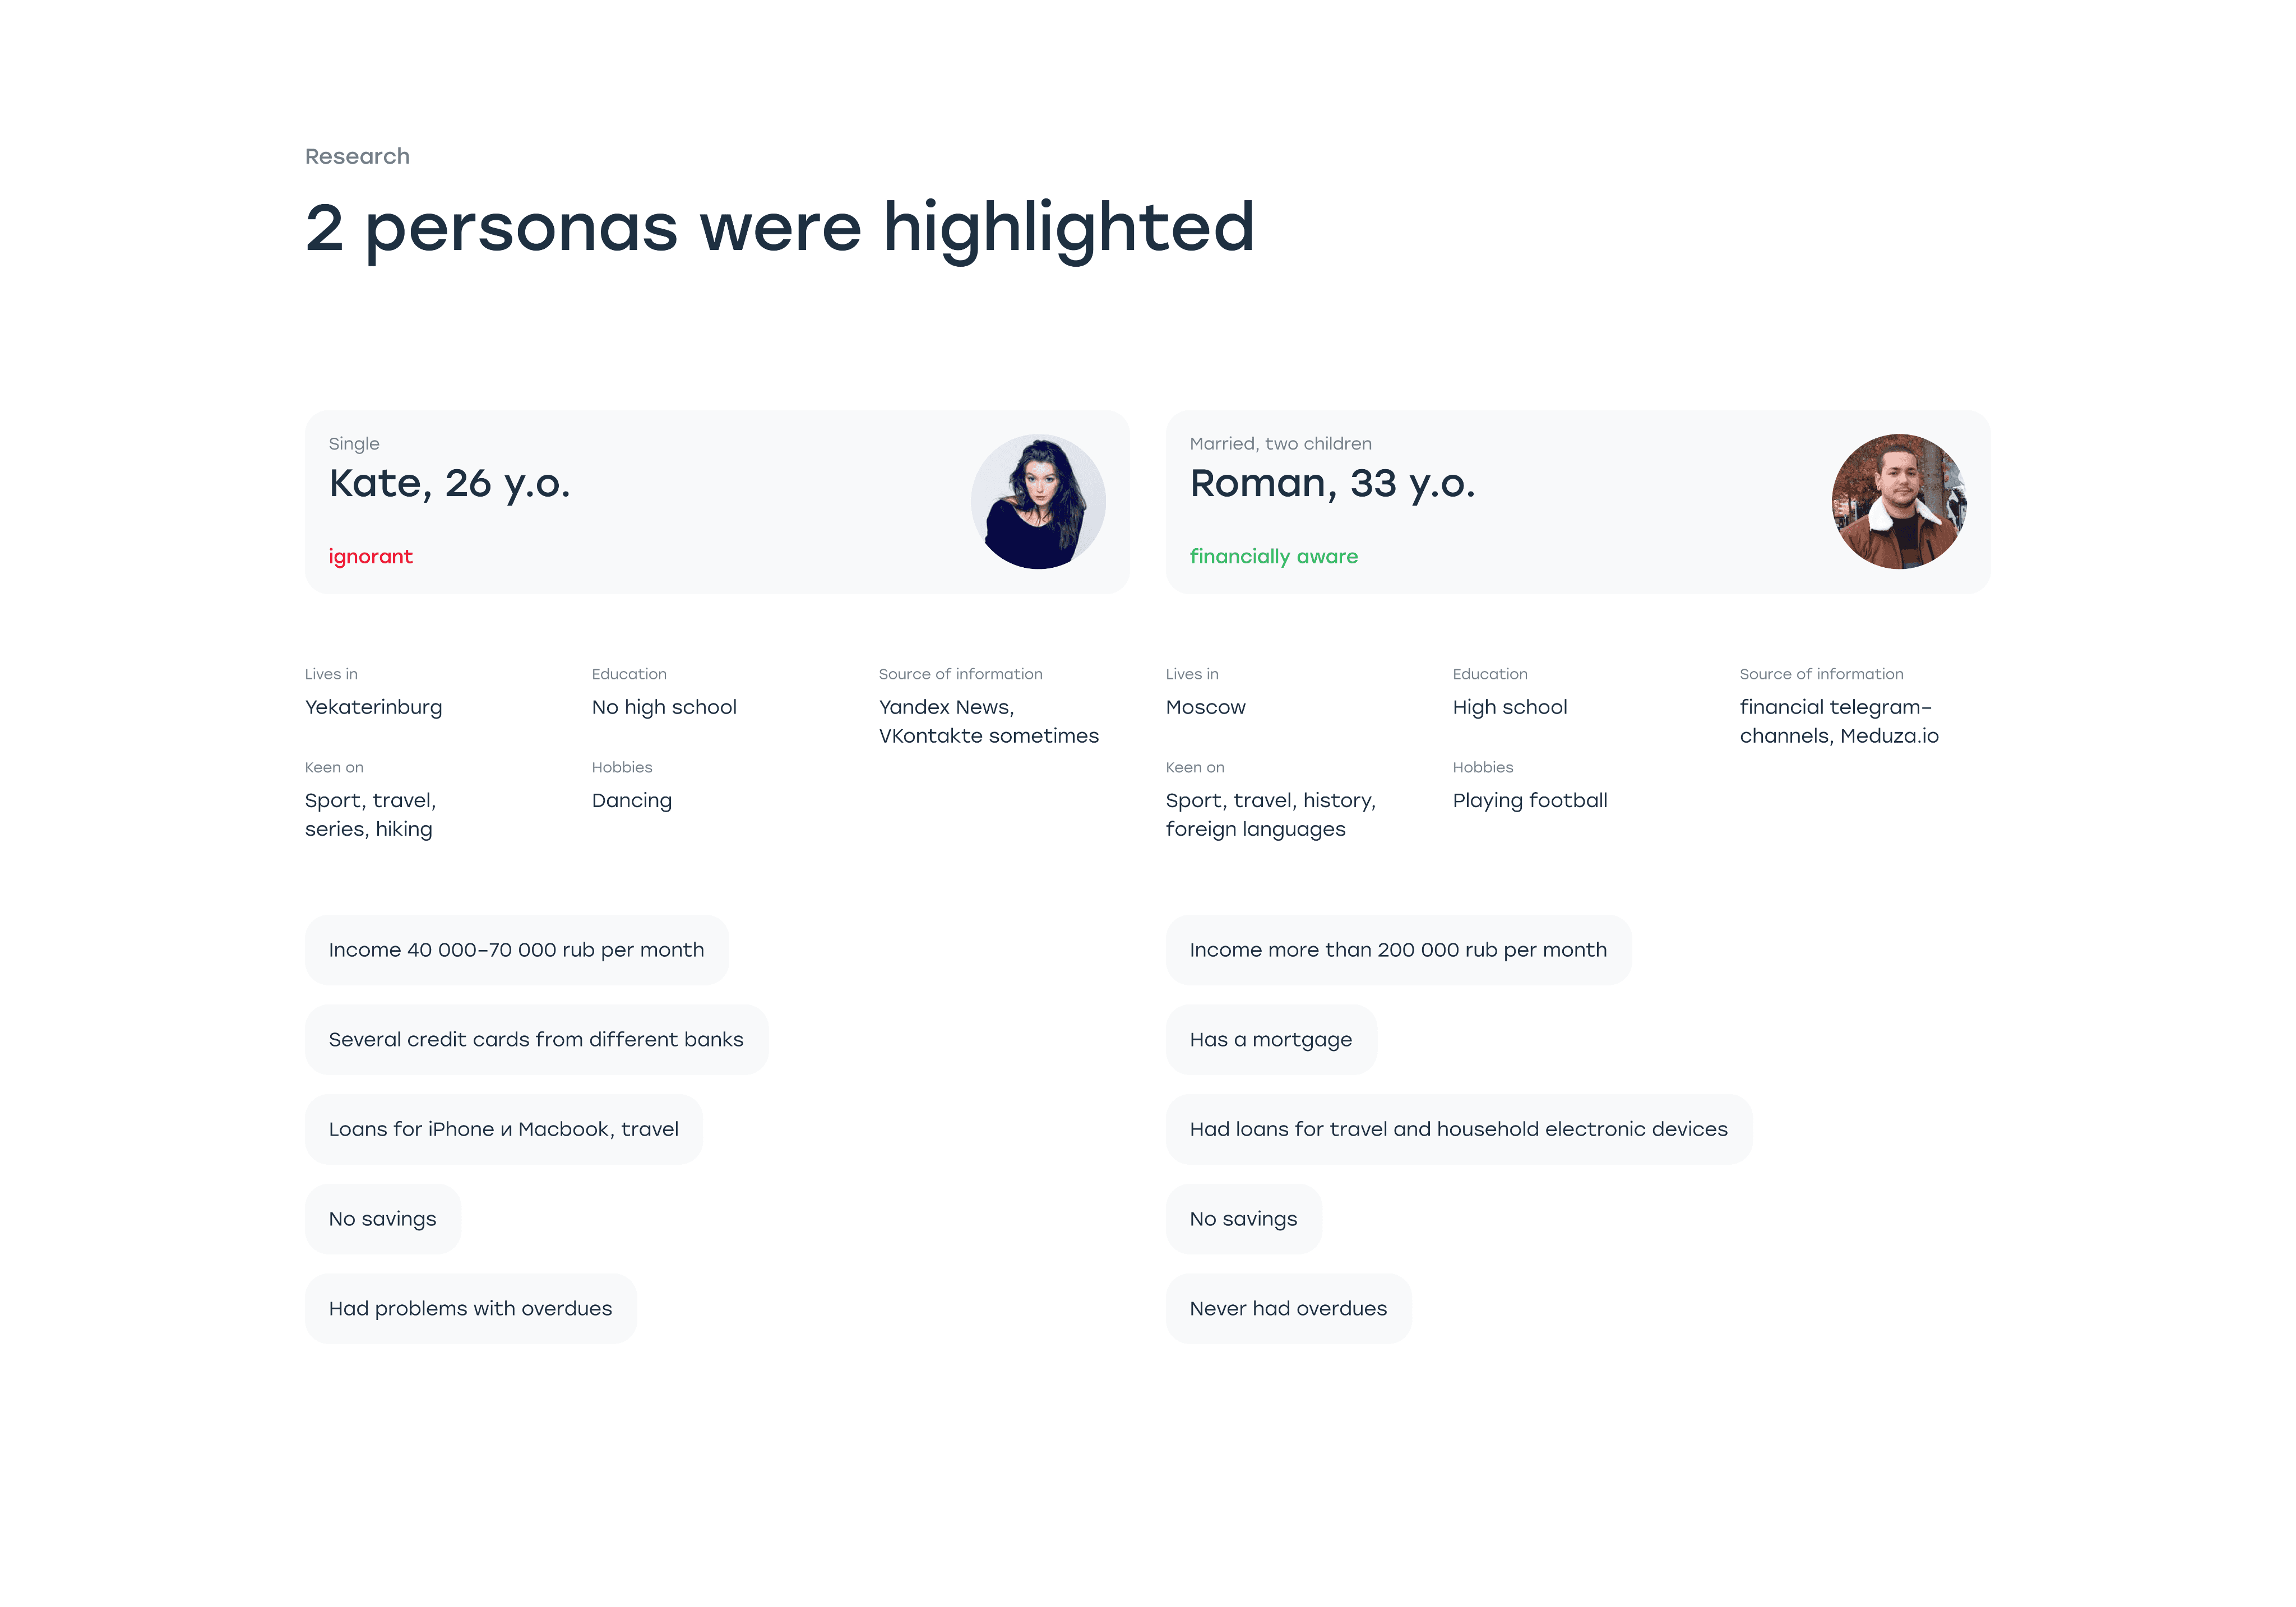2296x1607 pixels.
Task: Click the 'Roman, 33 y.o.' heading
Action: (x=1332, y=484)
